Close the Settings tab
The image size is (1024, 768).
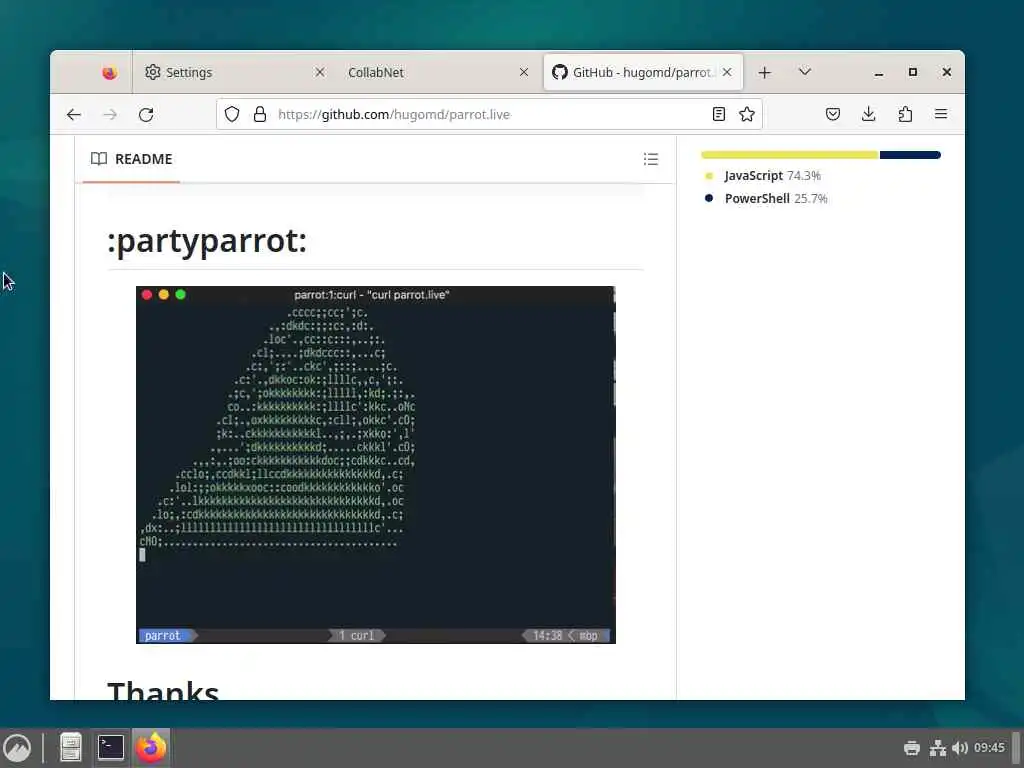[320, 72]
